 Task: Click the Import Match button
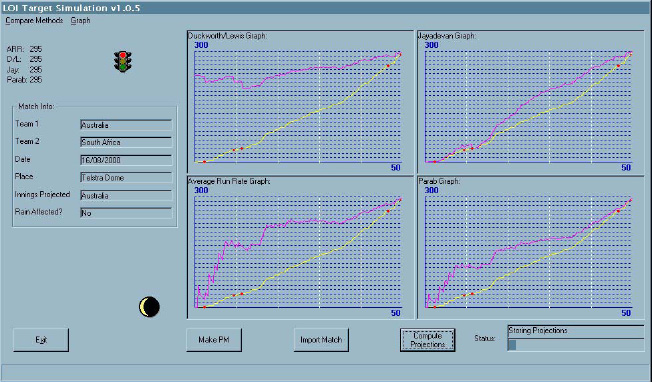[321, 340]
